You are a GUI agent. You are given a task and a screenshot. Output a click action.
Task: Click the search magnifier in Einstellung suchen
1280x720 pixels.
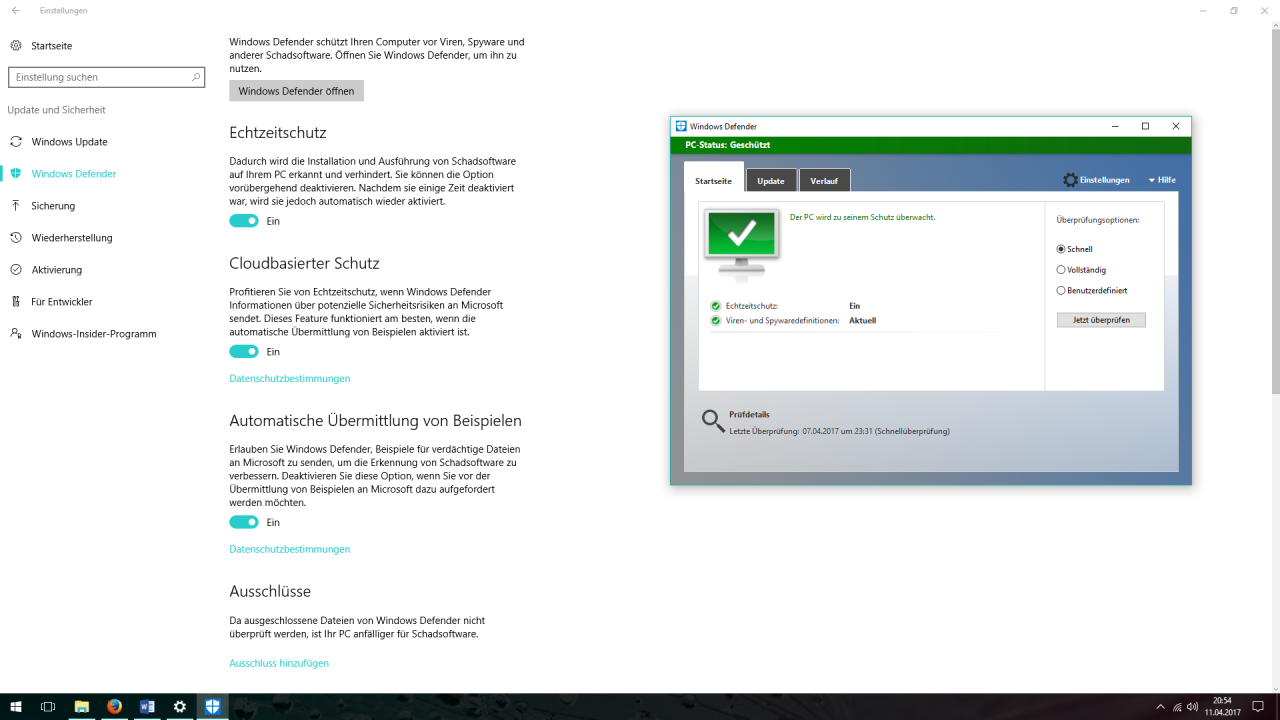pos(196,77)
